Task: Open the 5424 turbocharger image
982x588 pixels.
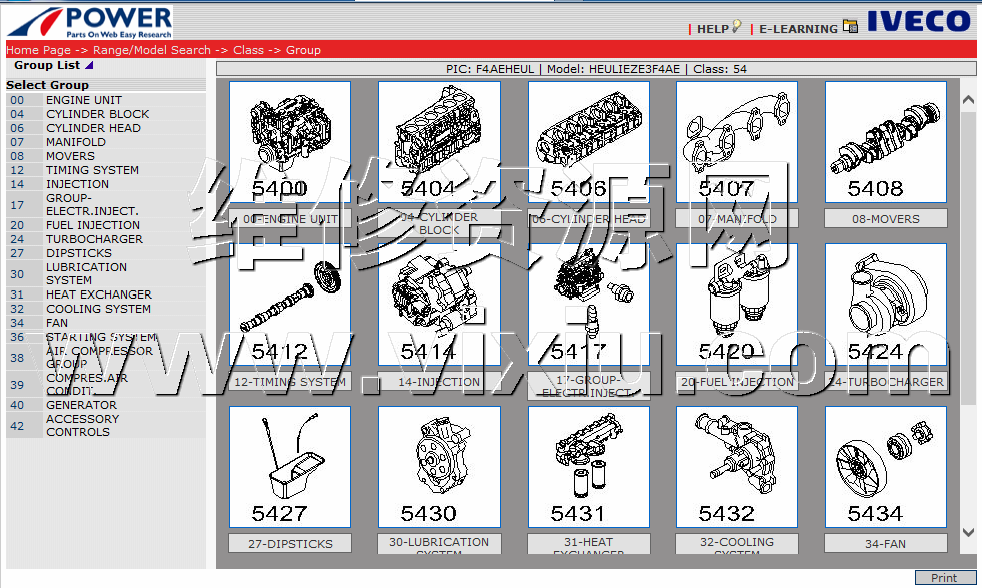Action: click(885, 304)
